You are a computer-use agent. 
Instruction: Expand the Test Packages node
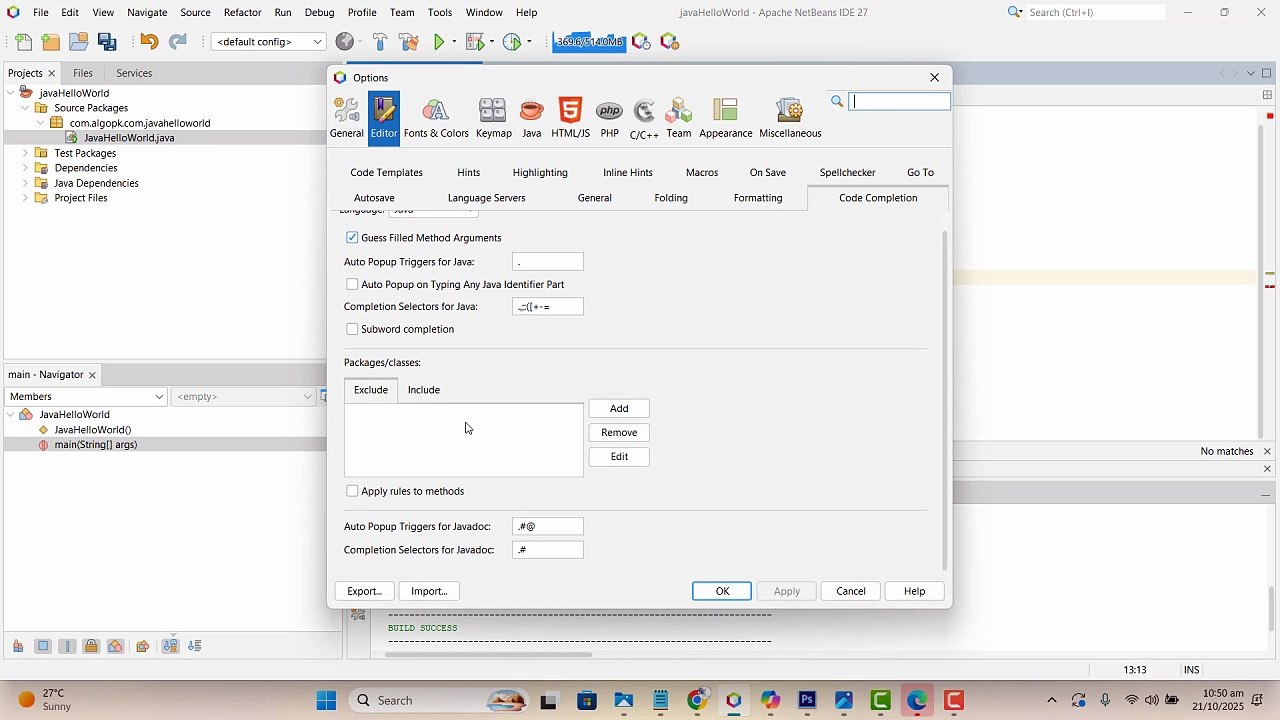tap(26, 153)
